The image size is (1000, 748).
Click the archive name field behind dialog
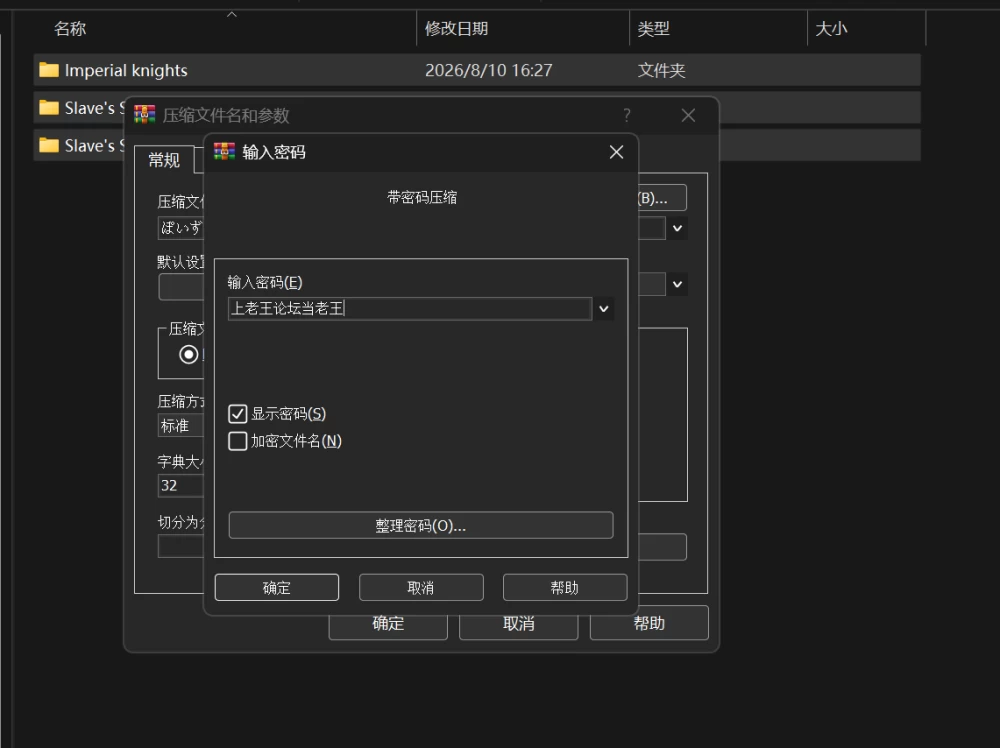coord(181,228)
